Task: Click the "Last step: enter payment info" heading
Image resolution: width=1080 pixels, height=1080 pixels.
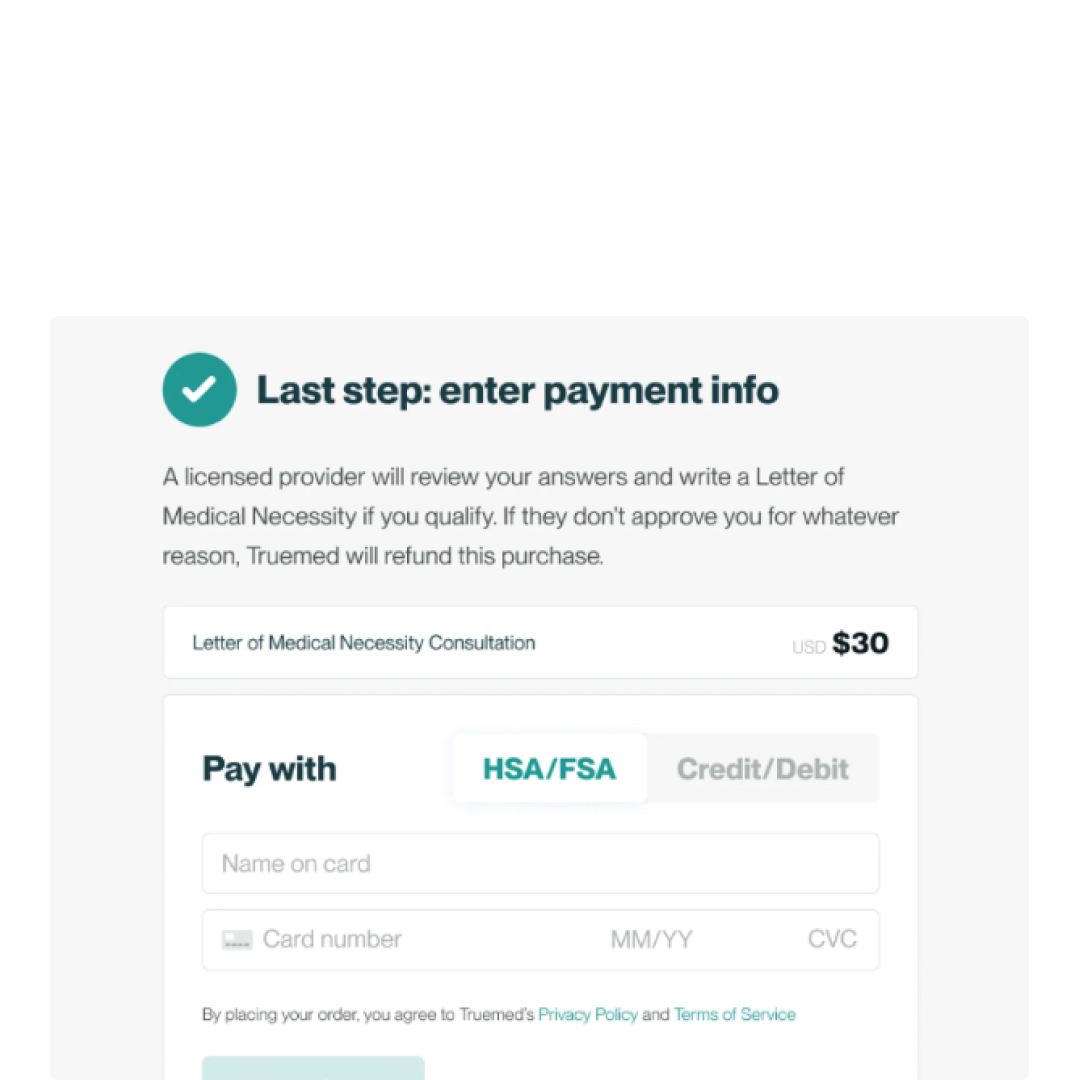Action: click(x=517, y=390)
